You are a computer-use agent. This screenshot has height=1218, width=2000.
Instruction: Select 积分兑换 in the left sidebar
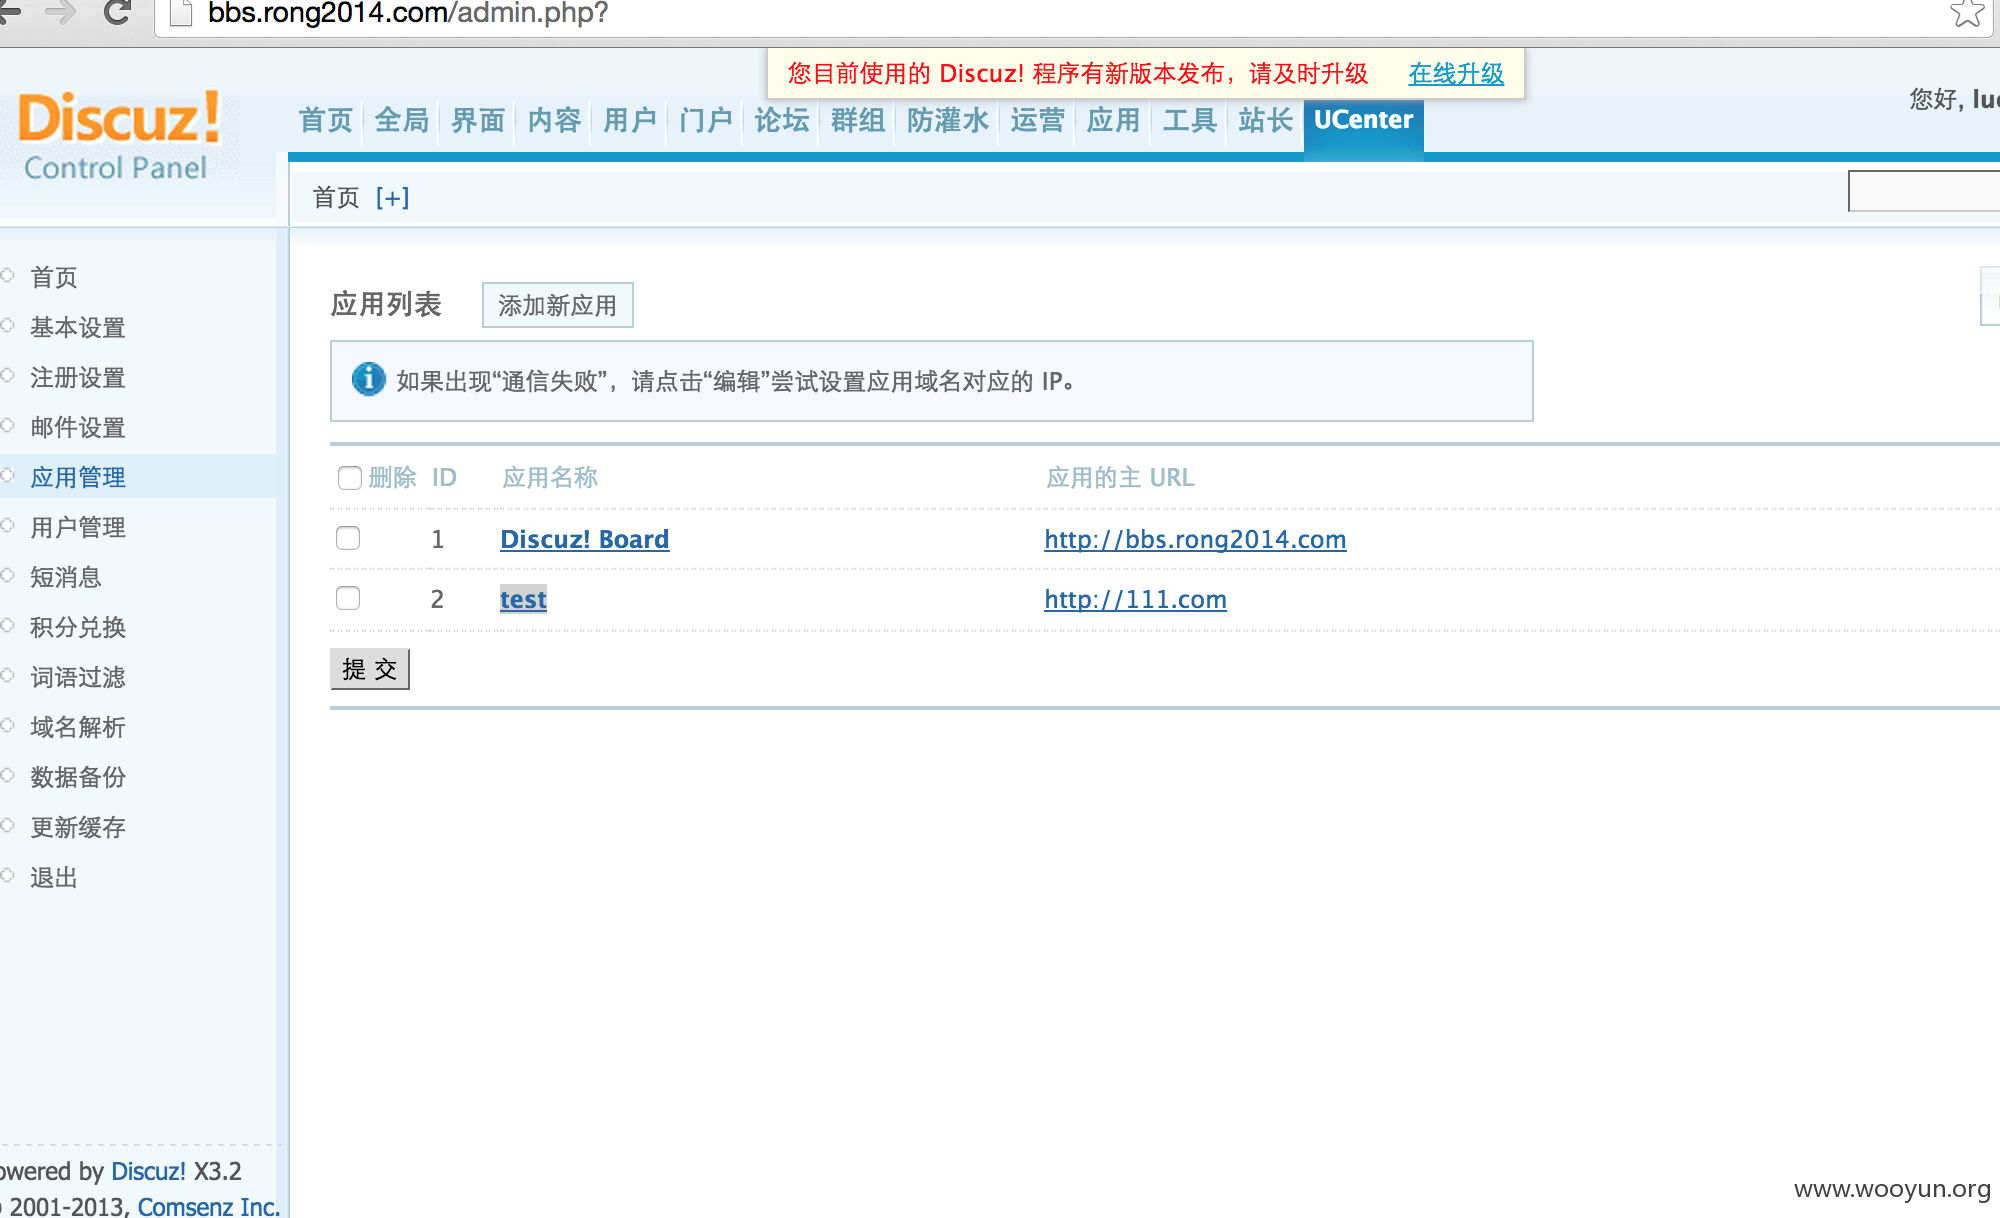[x=78, y=627]
